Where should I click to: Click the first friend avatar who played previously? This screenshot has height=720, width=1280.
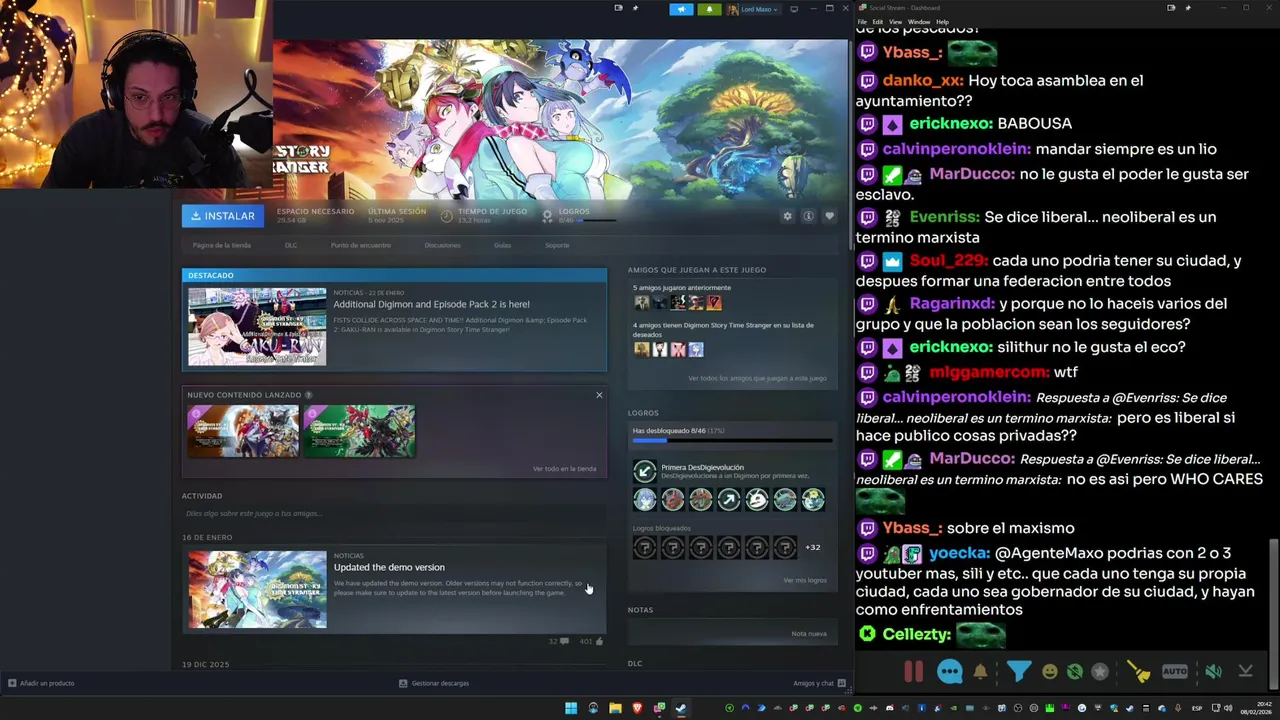(642, 302)
